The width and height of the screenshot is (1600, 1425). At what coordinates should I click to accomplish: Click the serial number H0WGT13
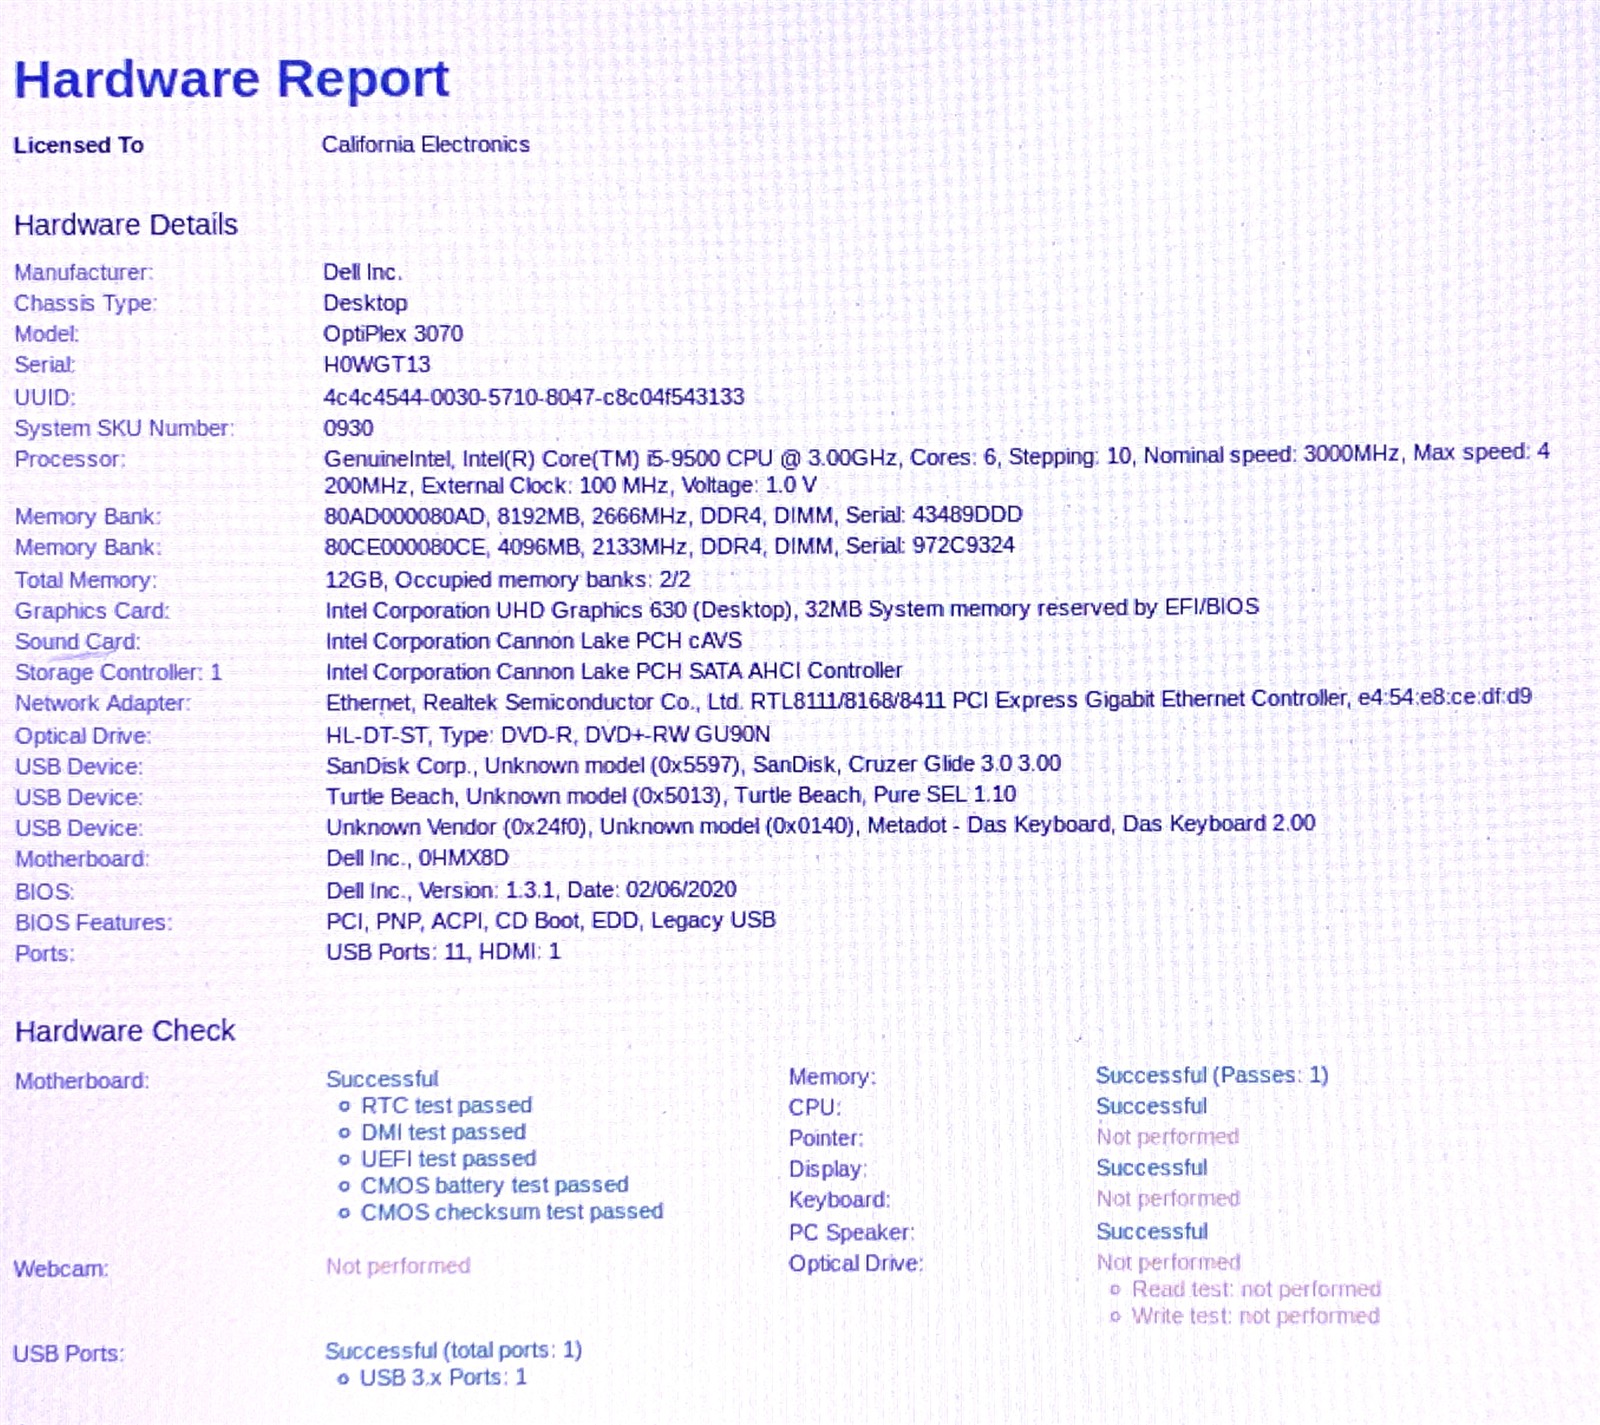(x=377, y=365)
